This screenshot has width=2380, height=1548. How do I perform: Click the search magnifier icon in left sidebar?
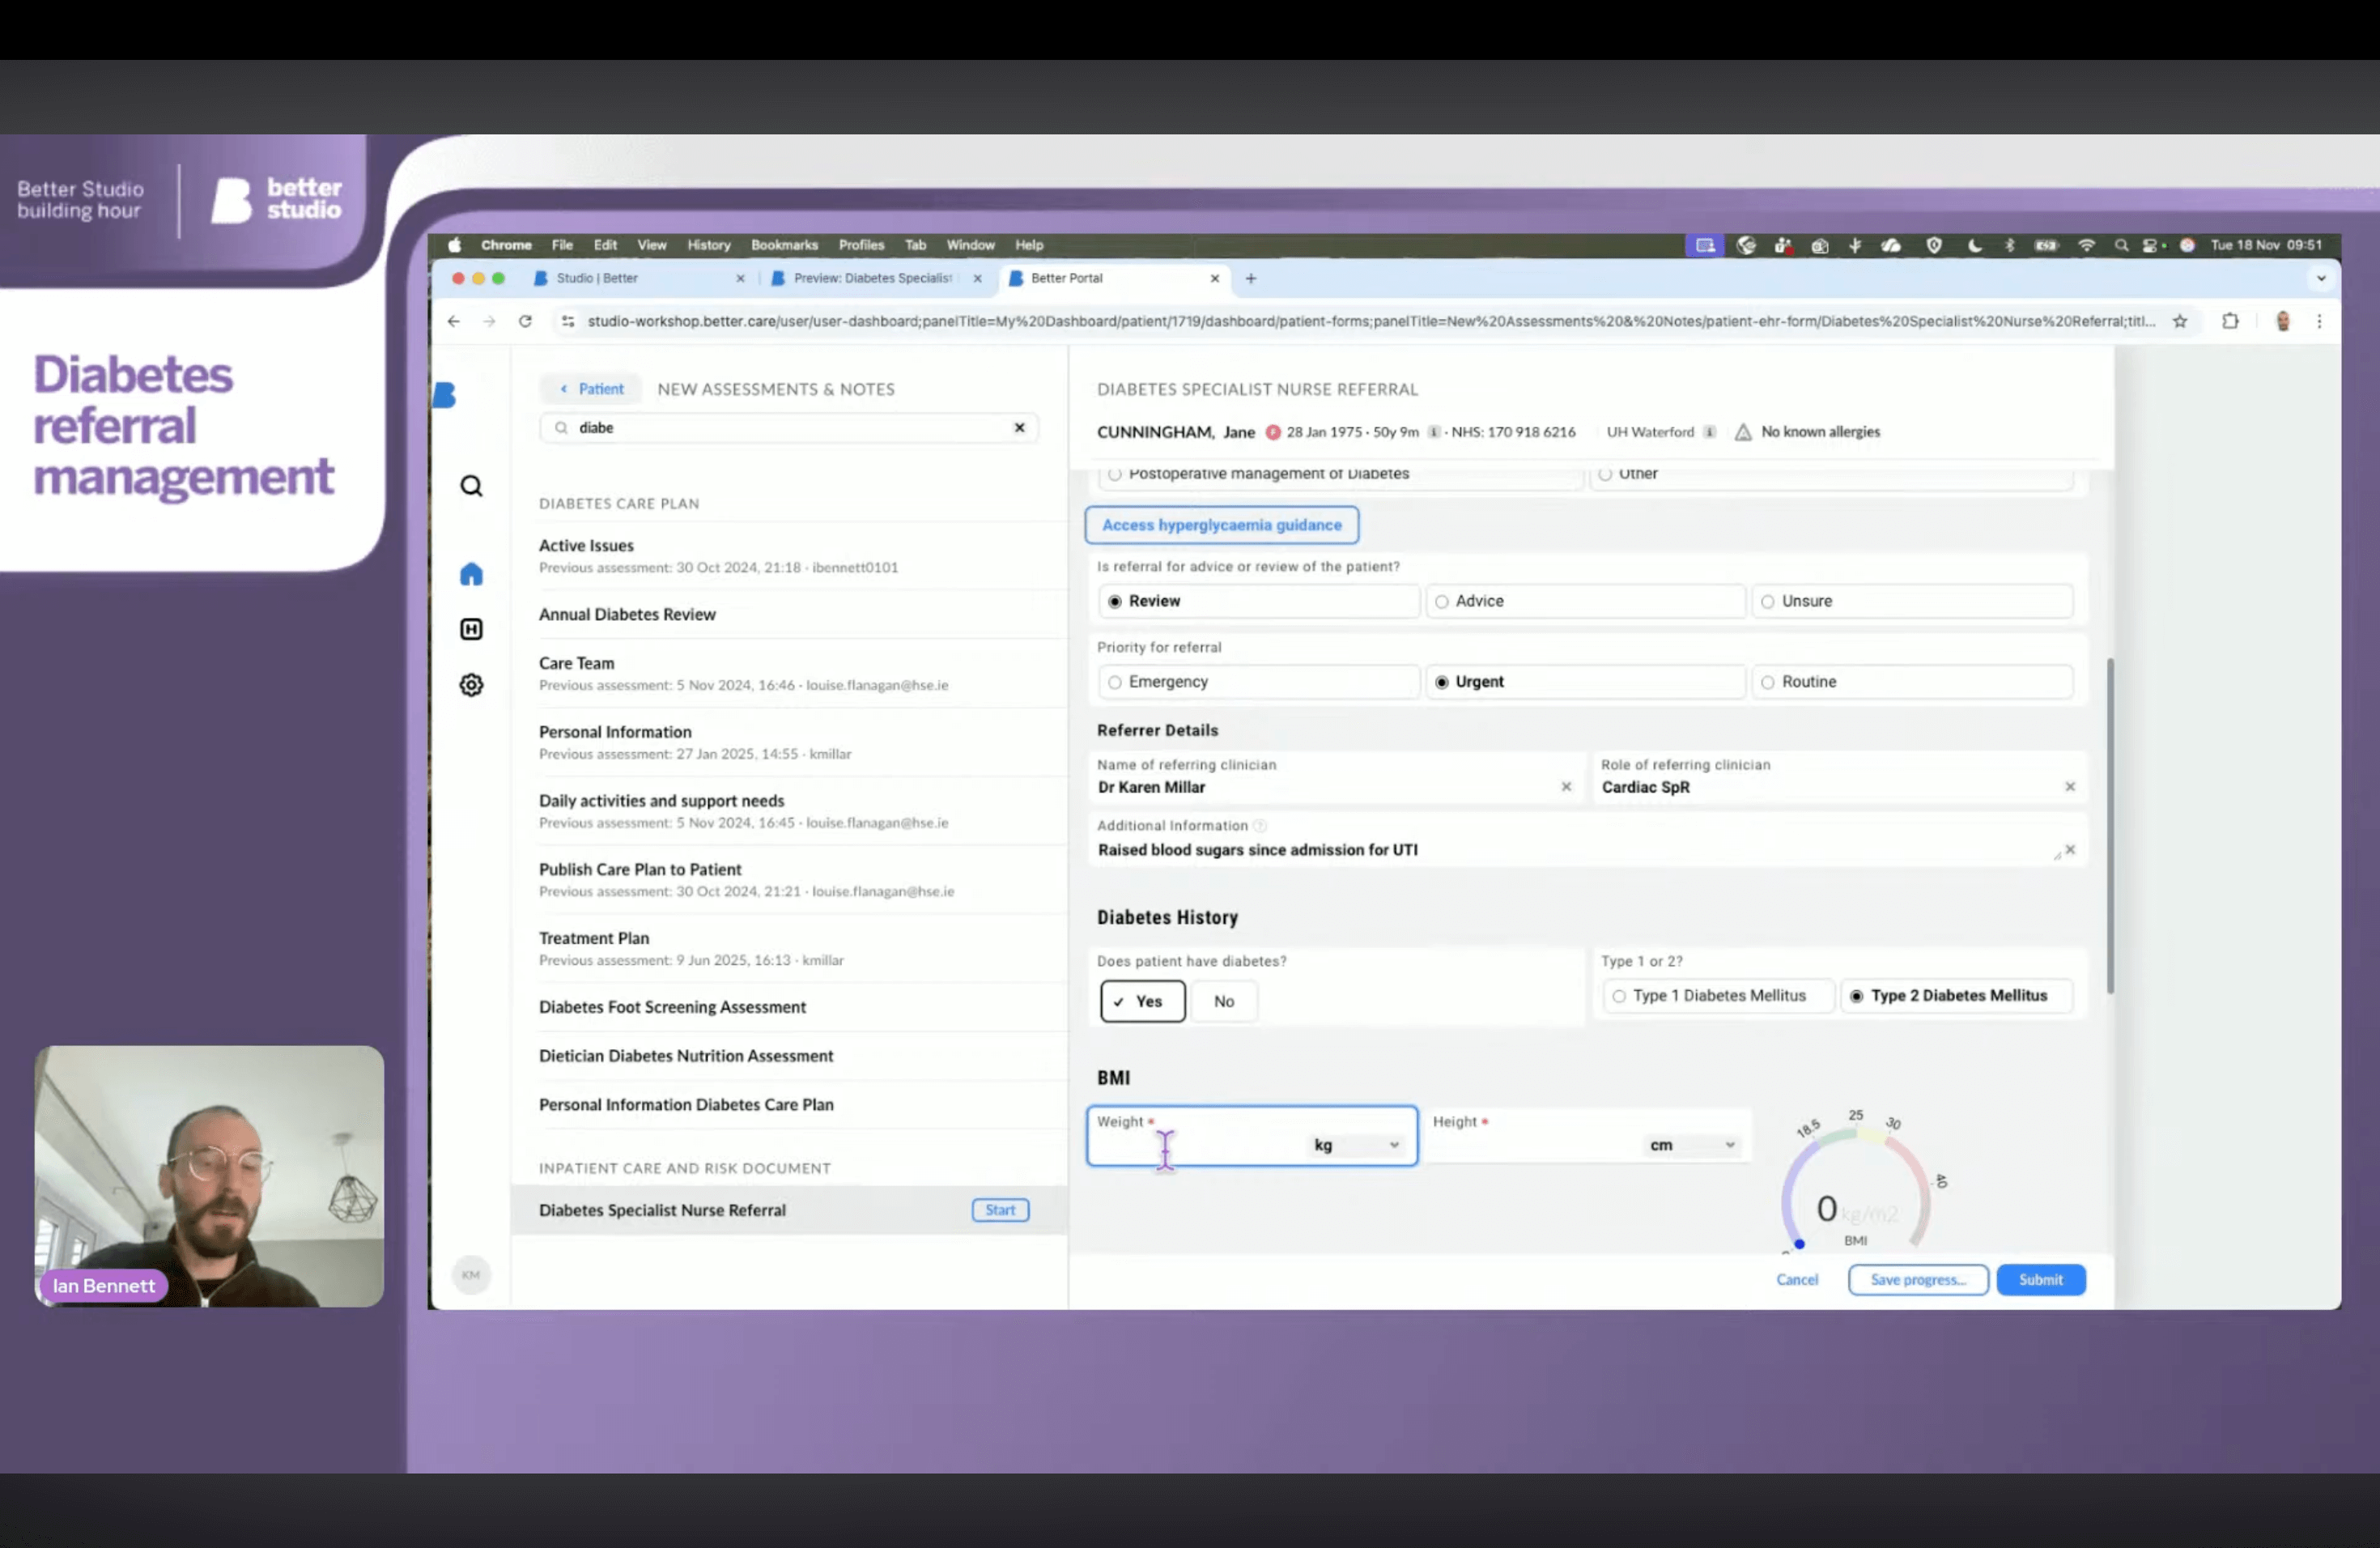click(x=471, y=486)
